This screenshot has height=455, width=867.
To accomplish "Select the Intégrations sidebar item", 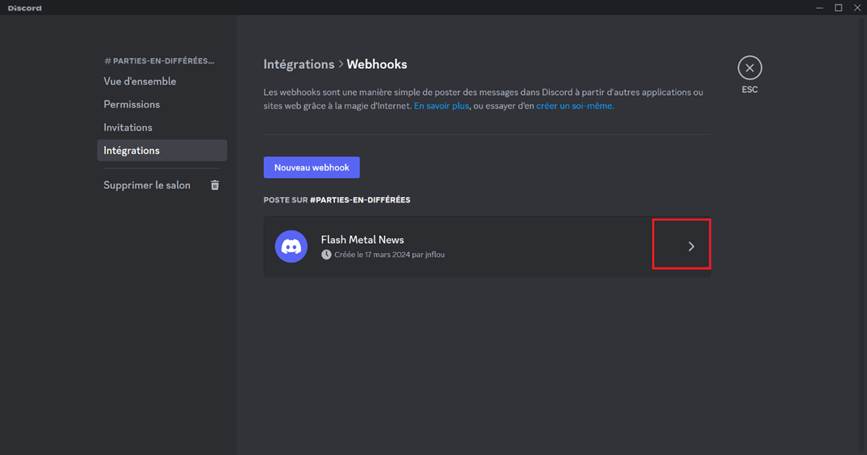I will 132,150.
